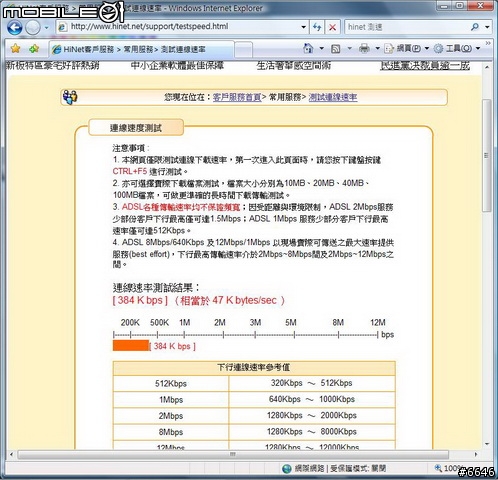Click the browser Forward arrow button

33,27
